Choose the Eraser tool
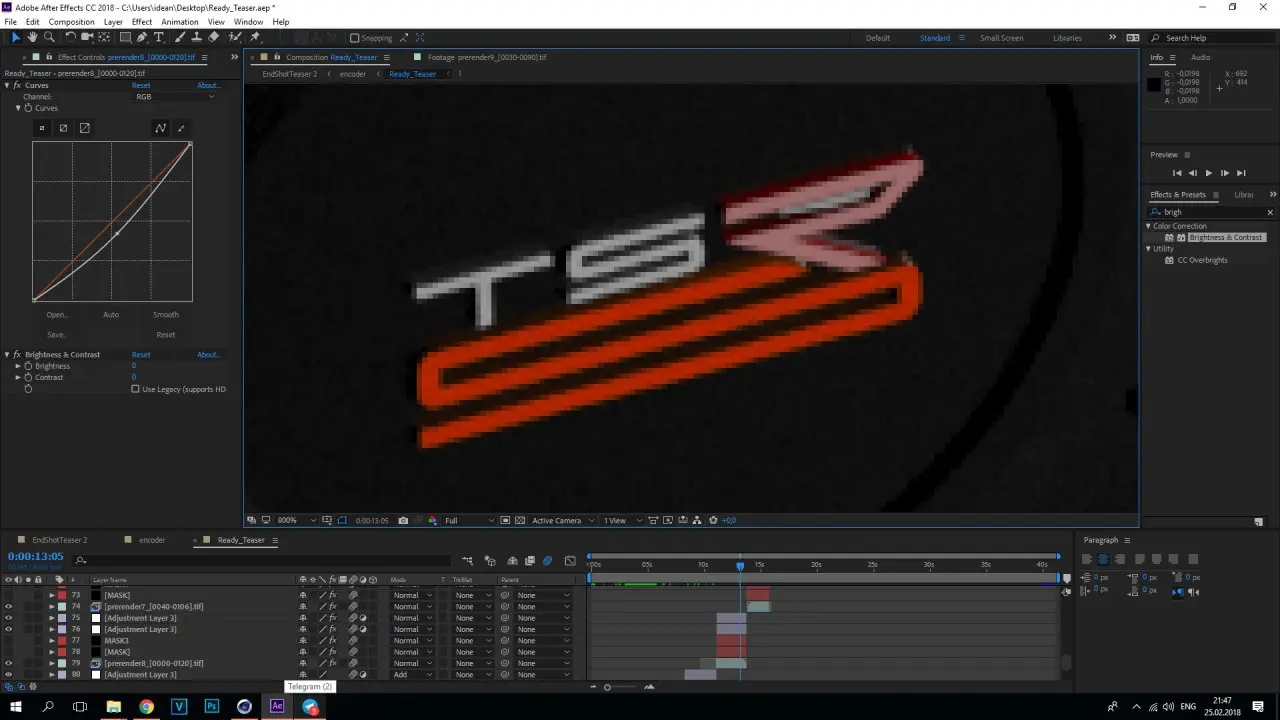The image size is (1280, 720). [214, 38]
